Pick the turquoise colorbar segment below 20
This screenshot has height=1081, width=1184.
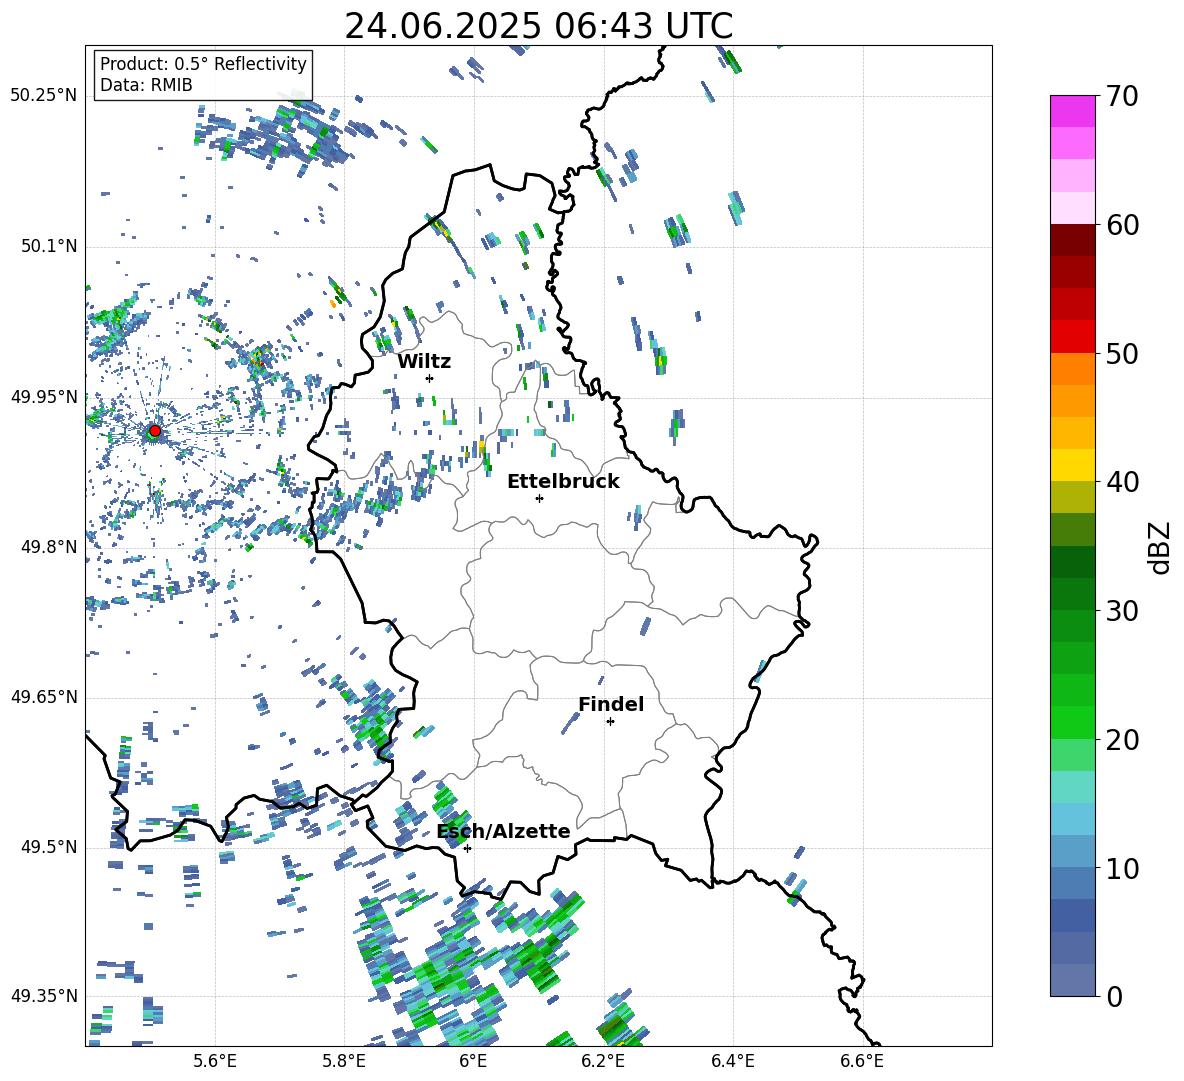point(1072,787)
